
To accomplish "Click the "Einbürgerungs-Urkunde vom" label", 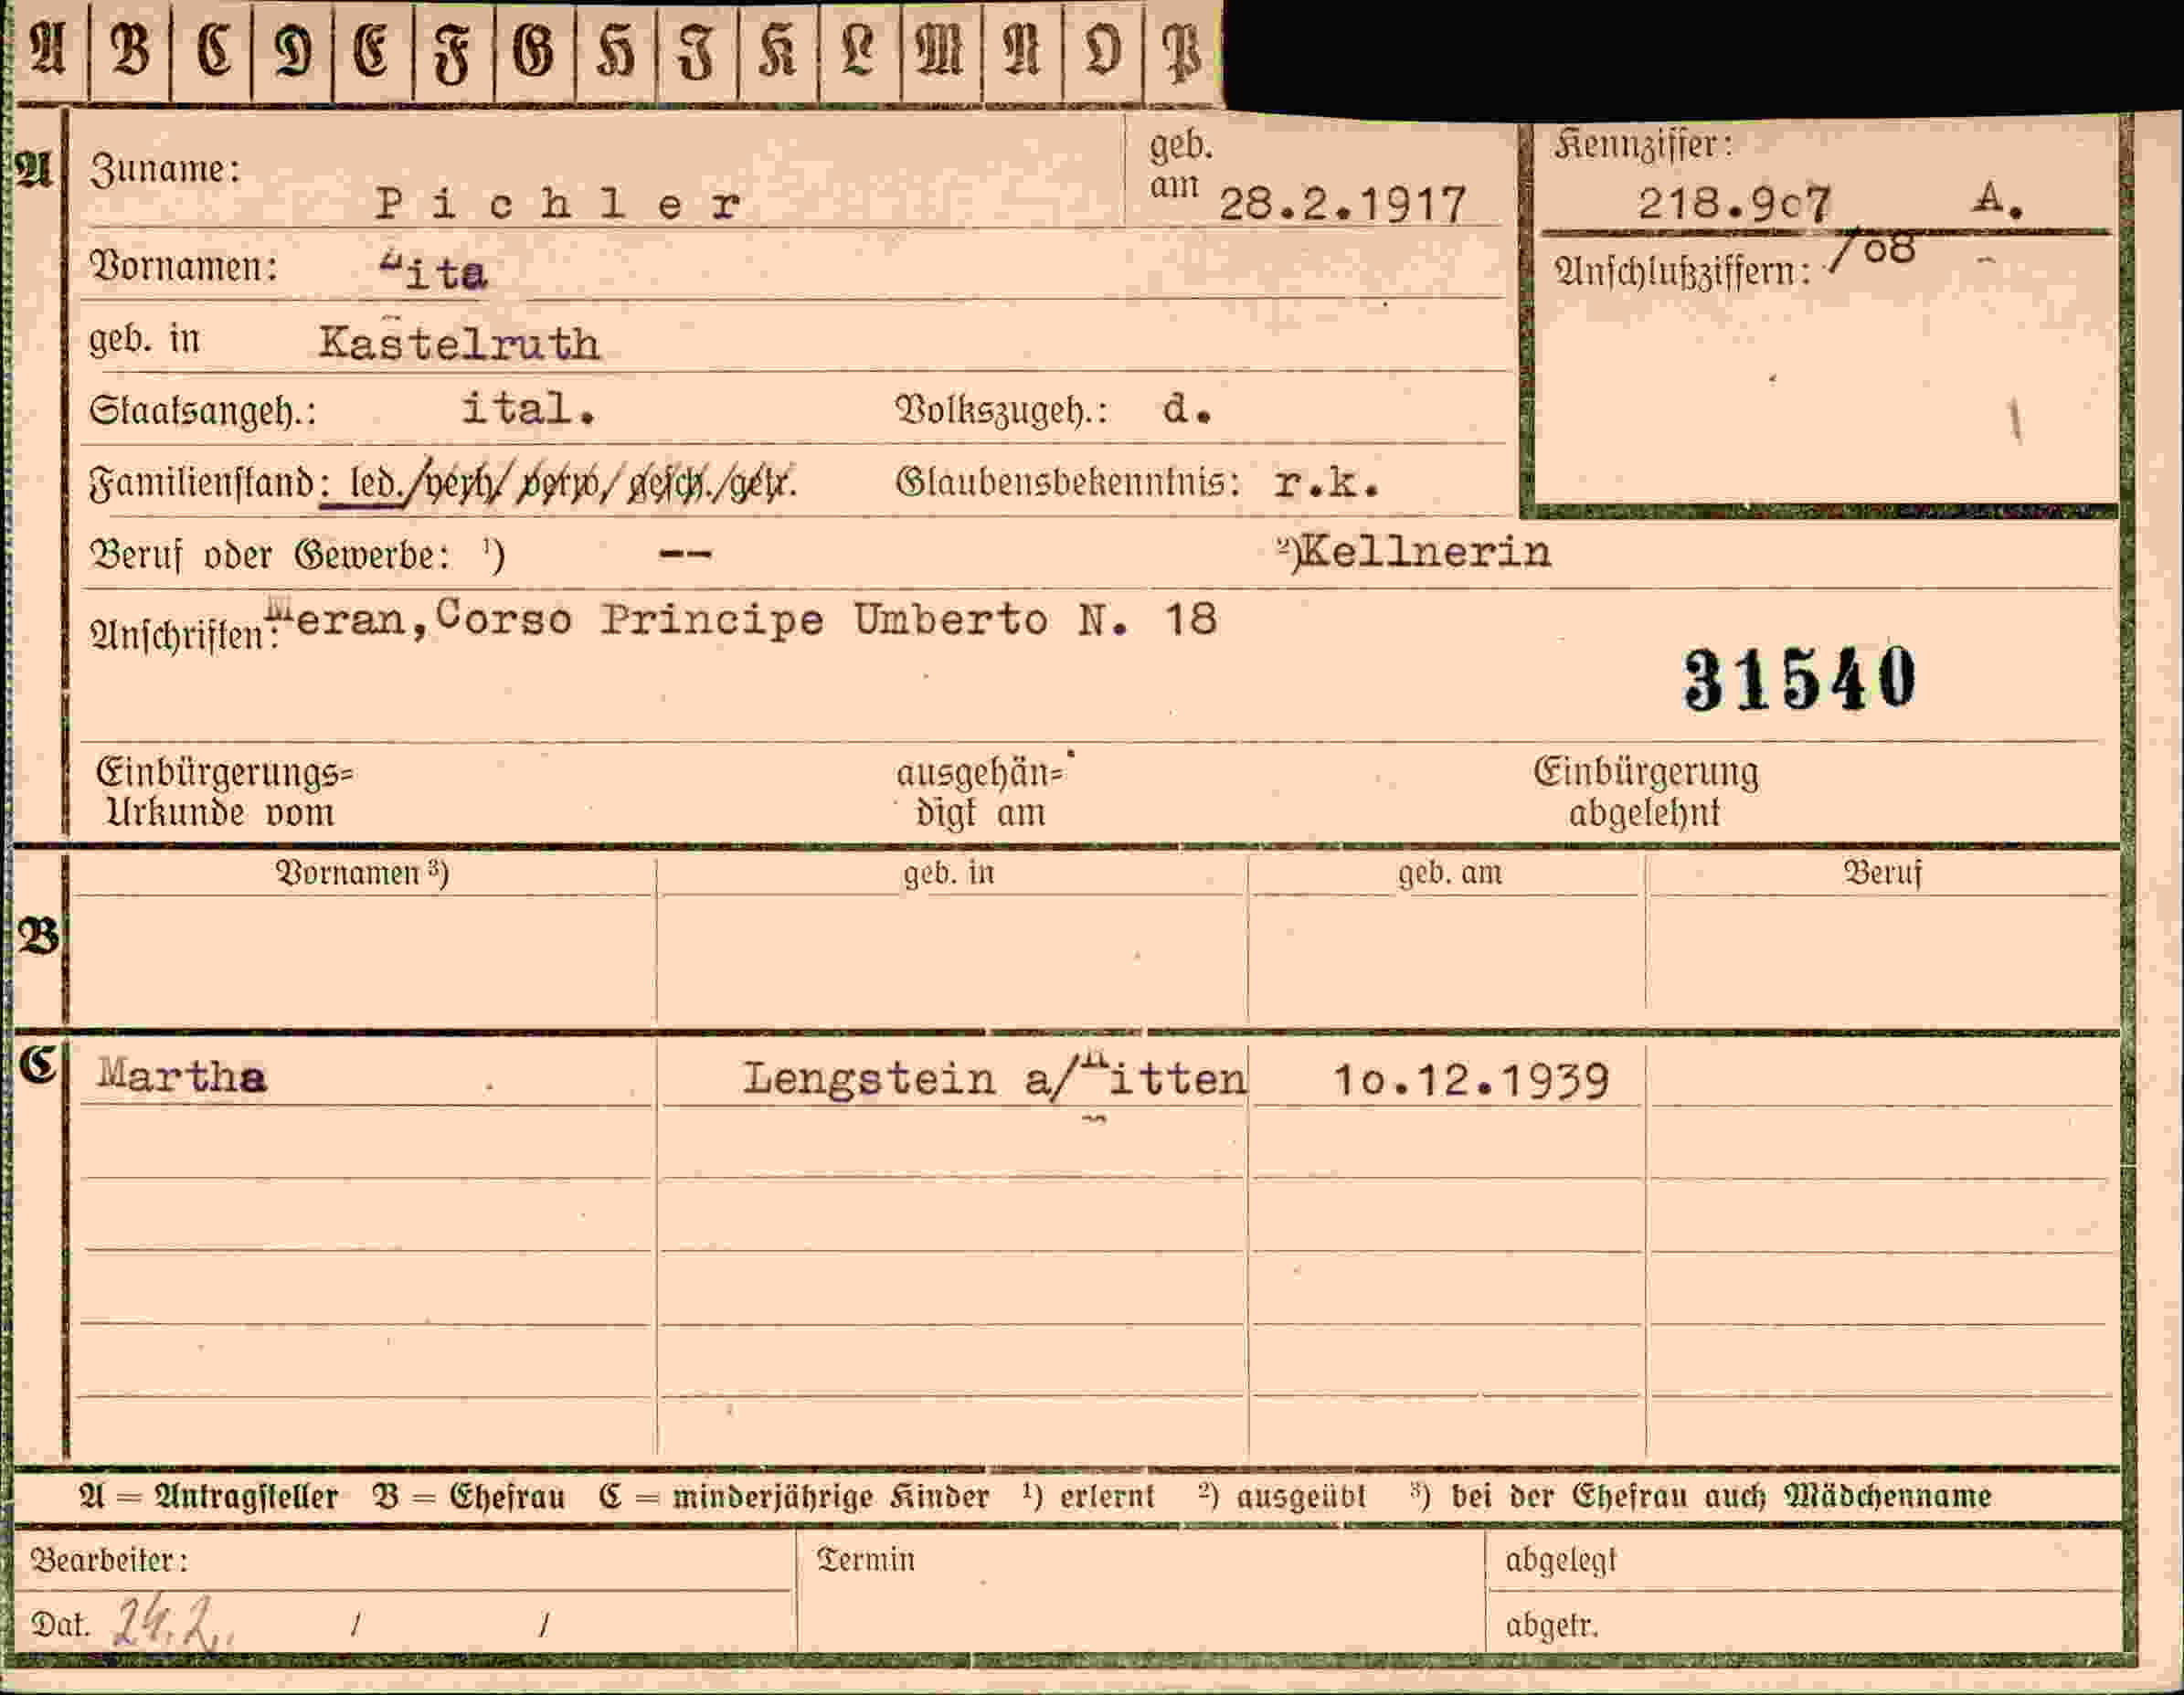I will coord(224,792).
